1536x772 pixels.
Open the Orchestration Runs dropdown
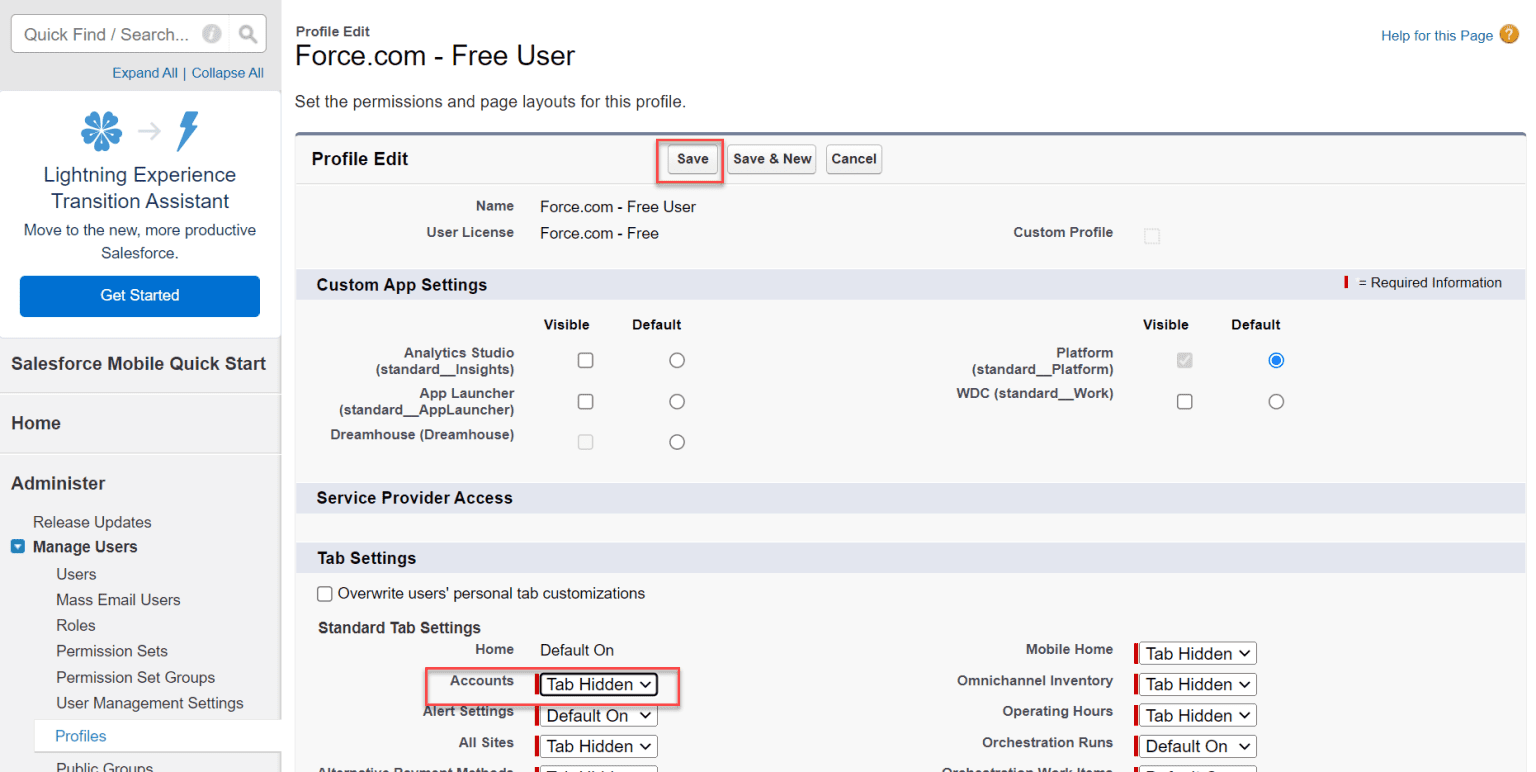click(1197, 747)
